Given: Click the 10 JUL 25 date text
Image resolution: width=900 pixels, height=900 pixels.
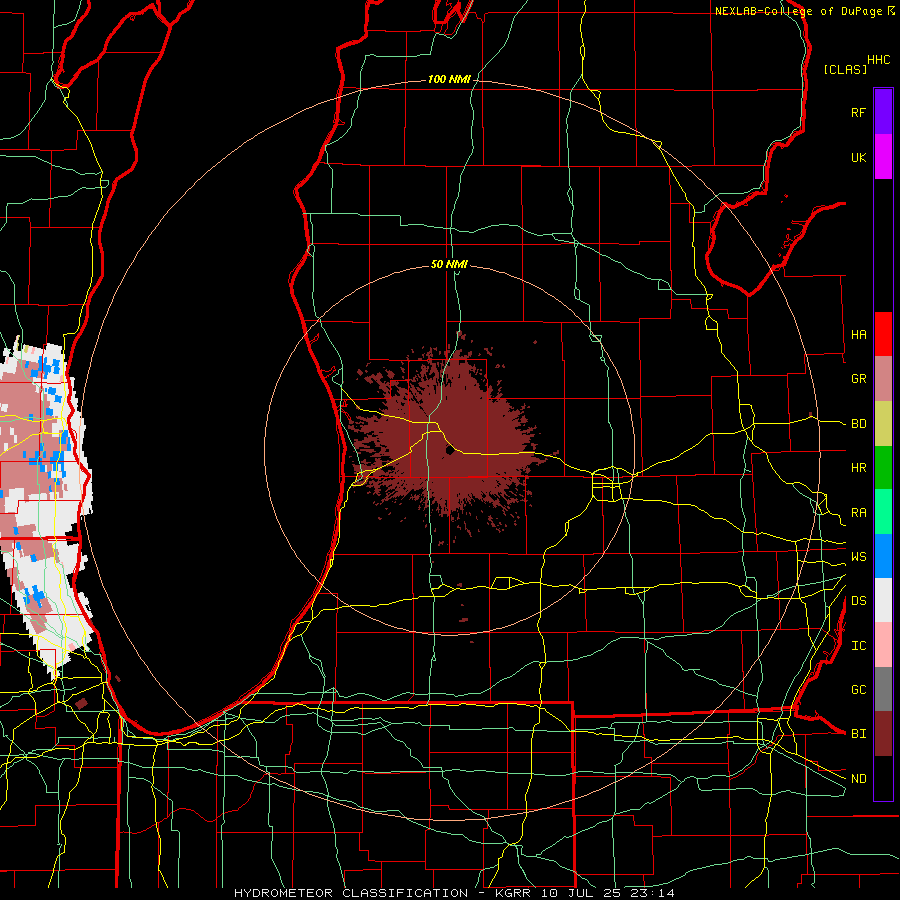Looking at the screenshot, I should pyautogui.click(x=583, y=893).
